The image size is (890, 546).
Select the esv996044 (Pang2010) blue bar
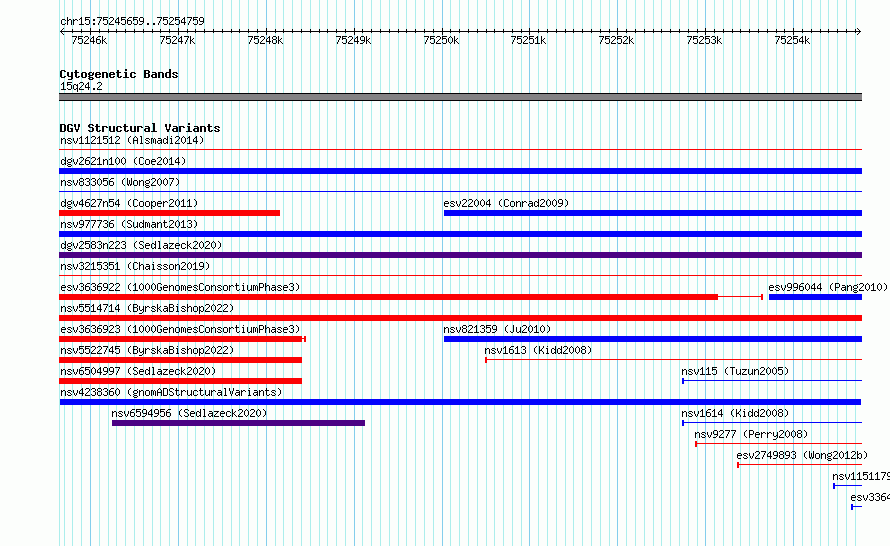815,297
